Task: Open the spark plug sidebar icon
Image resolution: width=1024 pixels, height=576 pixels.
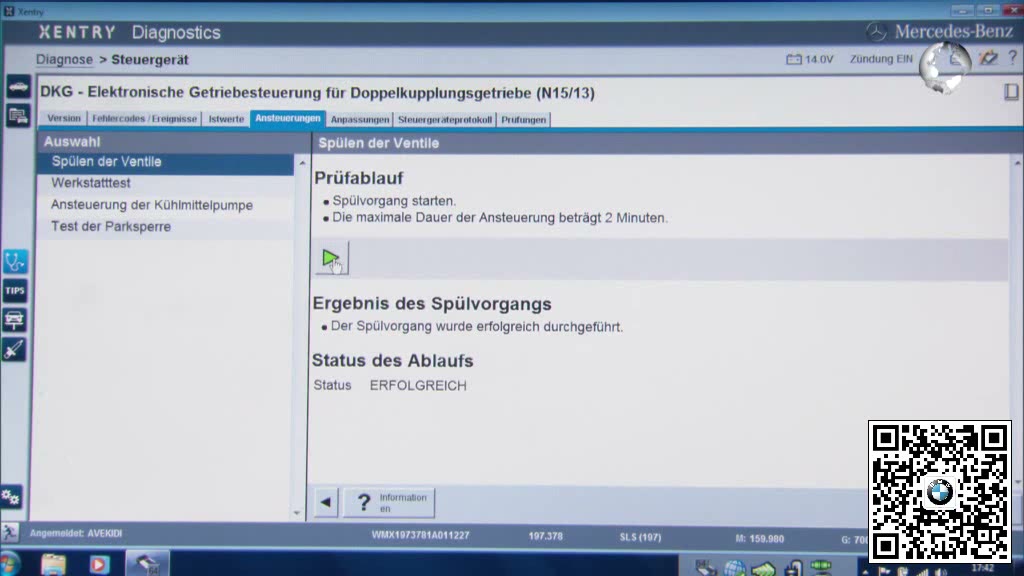Action: click(14, 350)
